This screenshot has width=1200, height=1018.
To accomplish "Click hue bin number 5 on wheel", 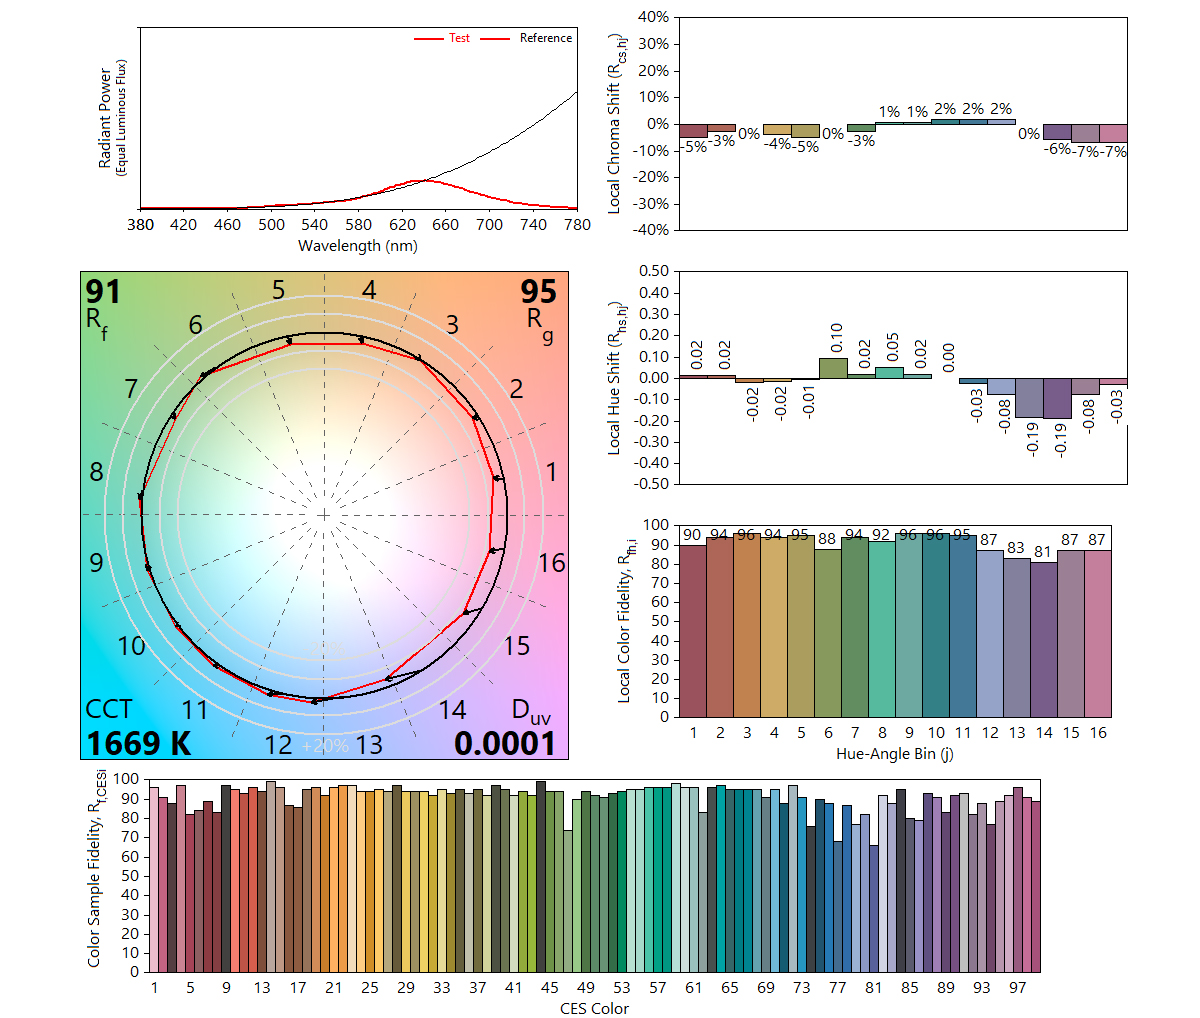I will pos(278,291).
